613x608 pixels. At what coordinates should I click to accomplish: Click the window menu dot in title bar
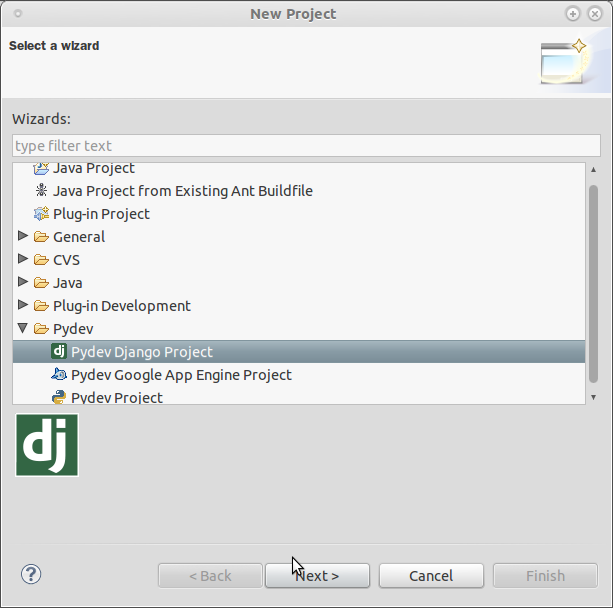pyautogui.click(x=18, y=14)
